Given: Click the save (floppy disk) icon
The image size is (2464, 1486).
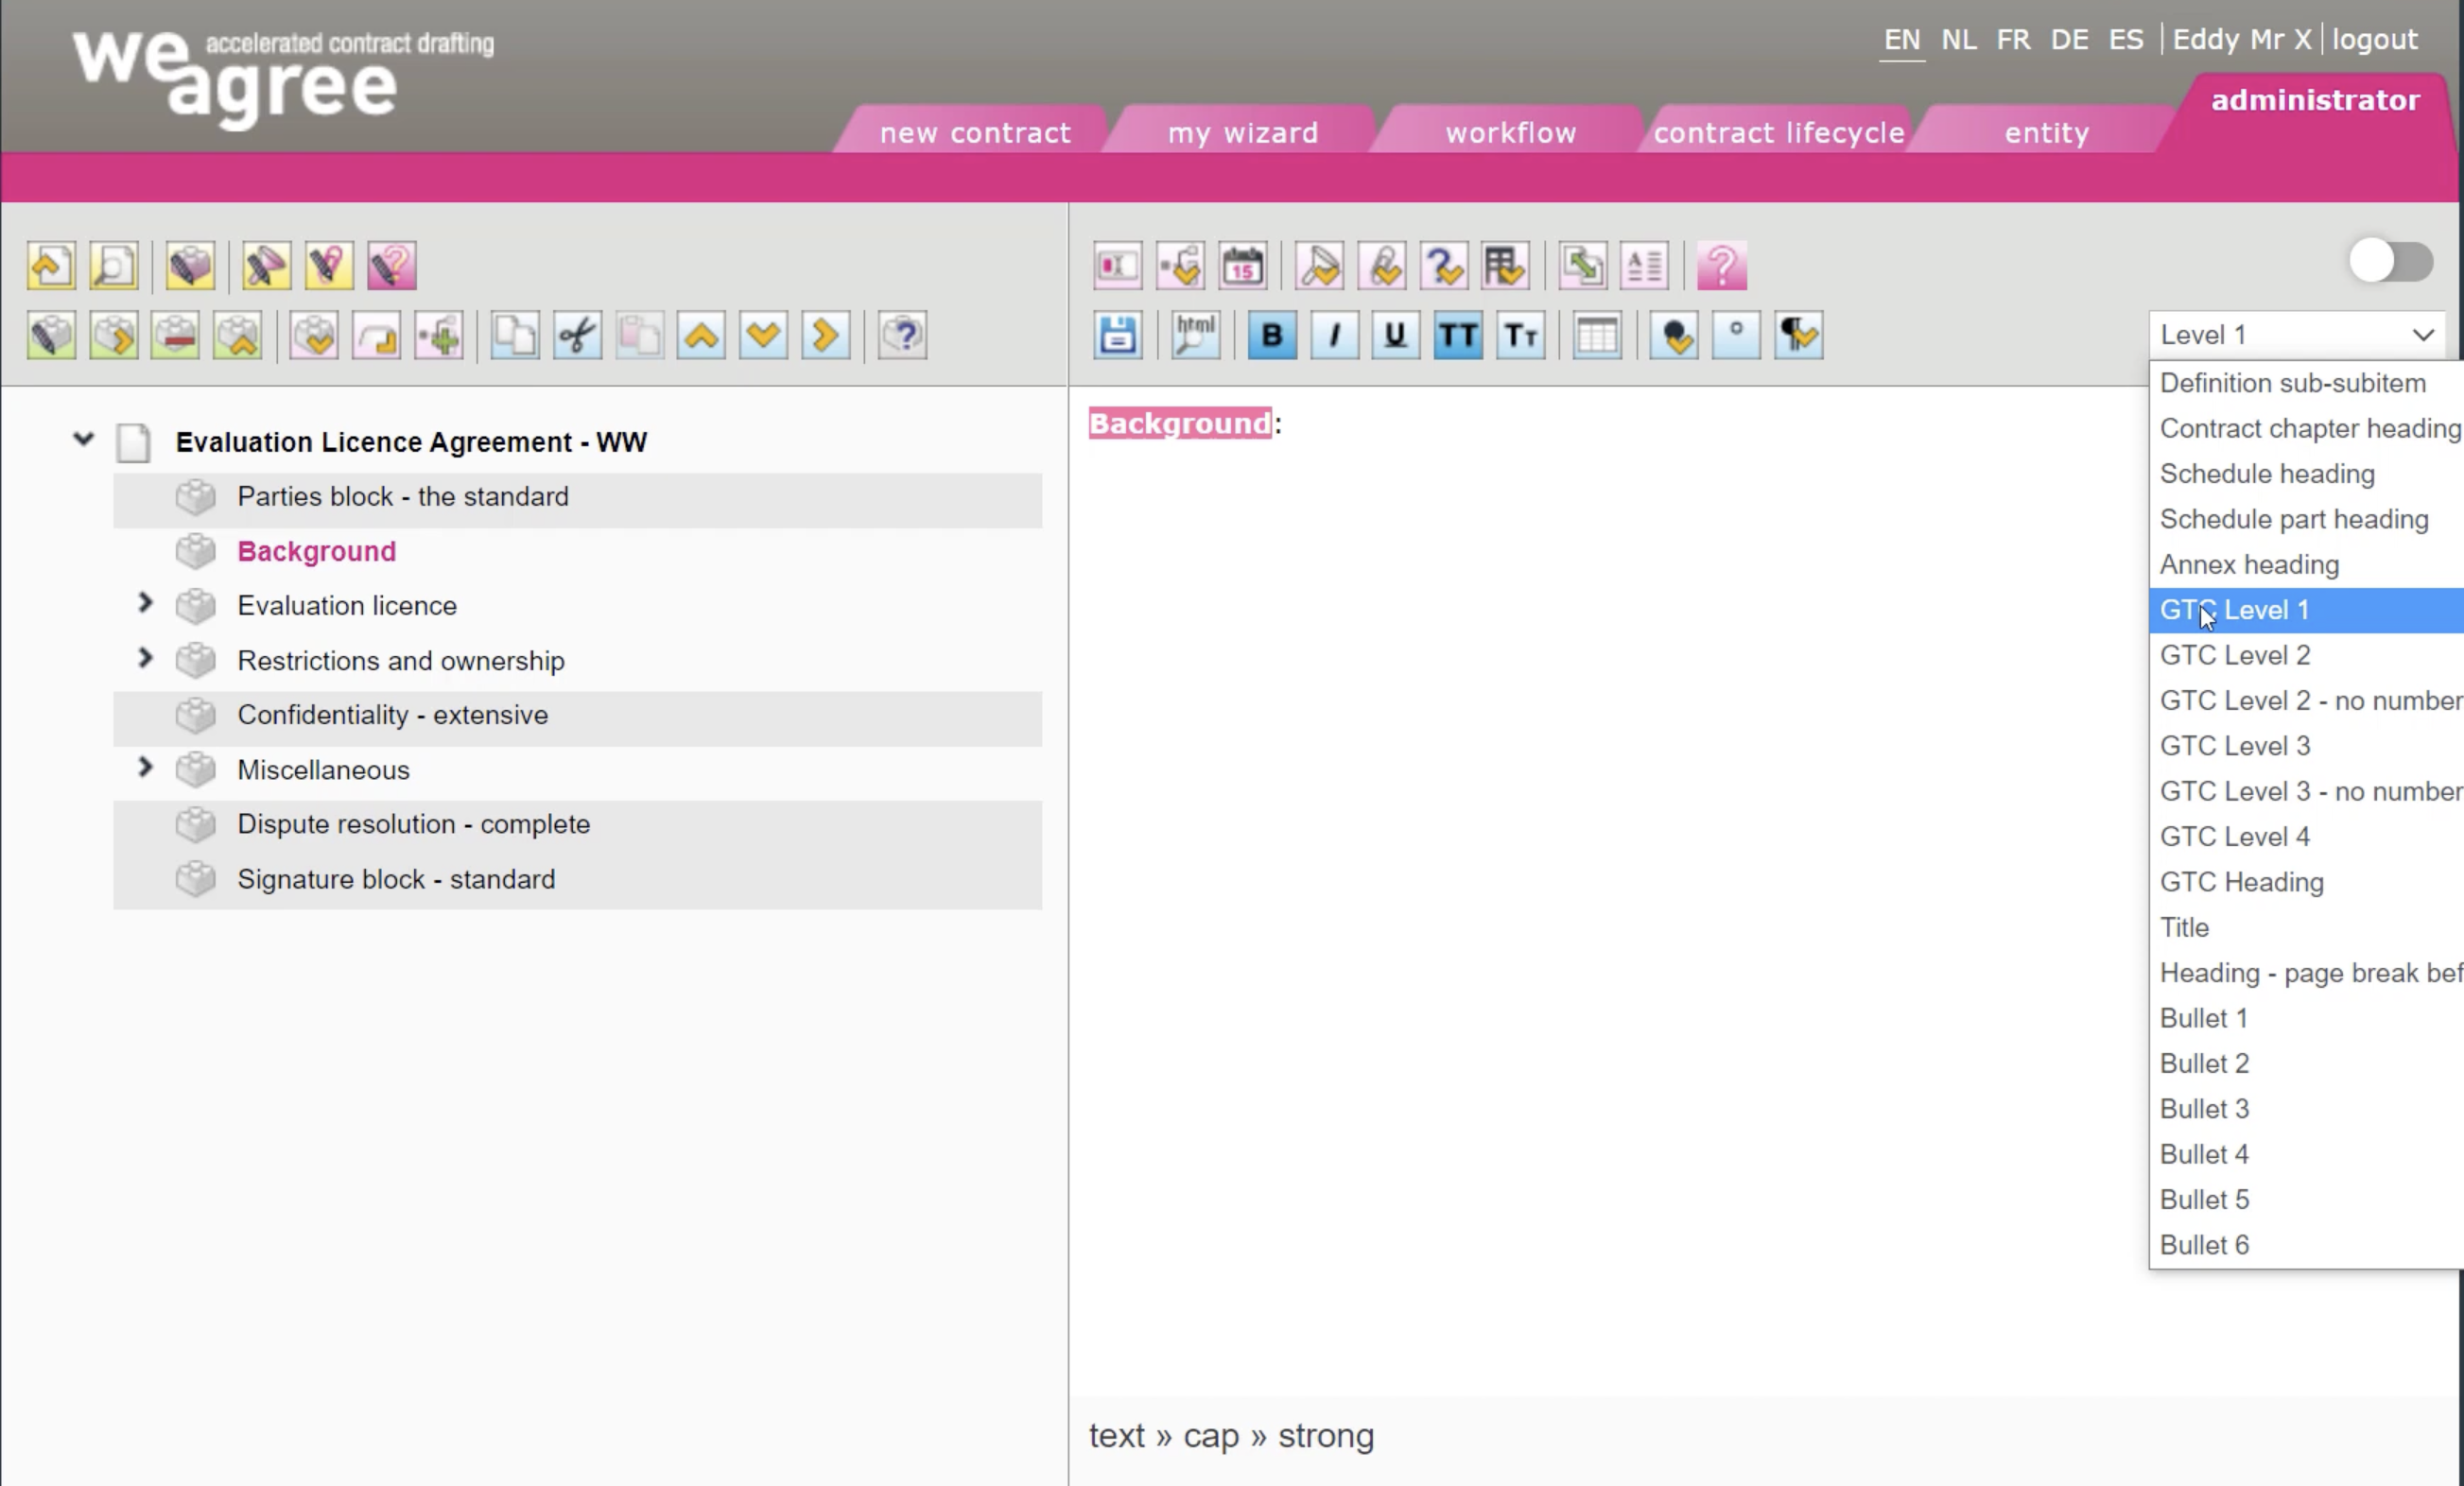Looking at the screenshot, I should tap(1117, 335).
